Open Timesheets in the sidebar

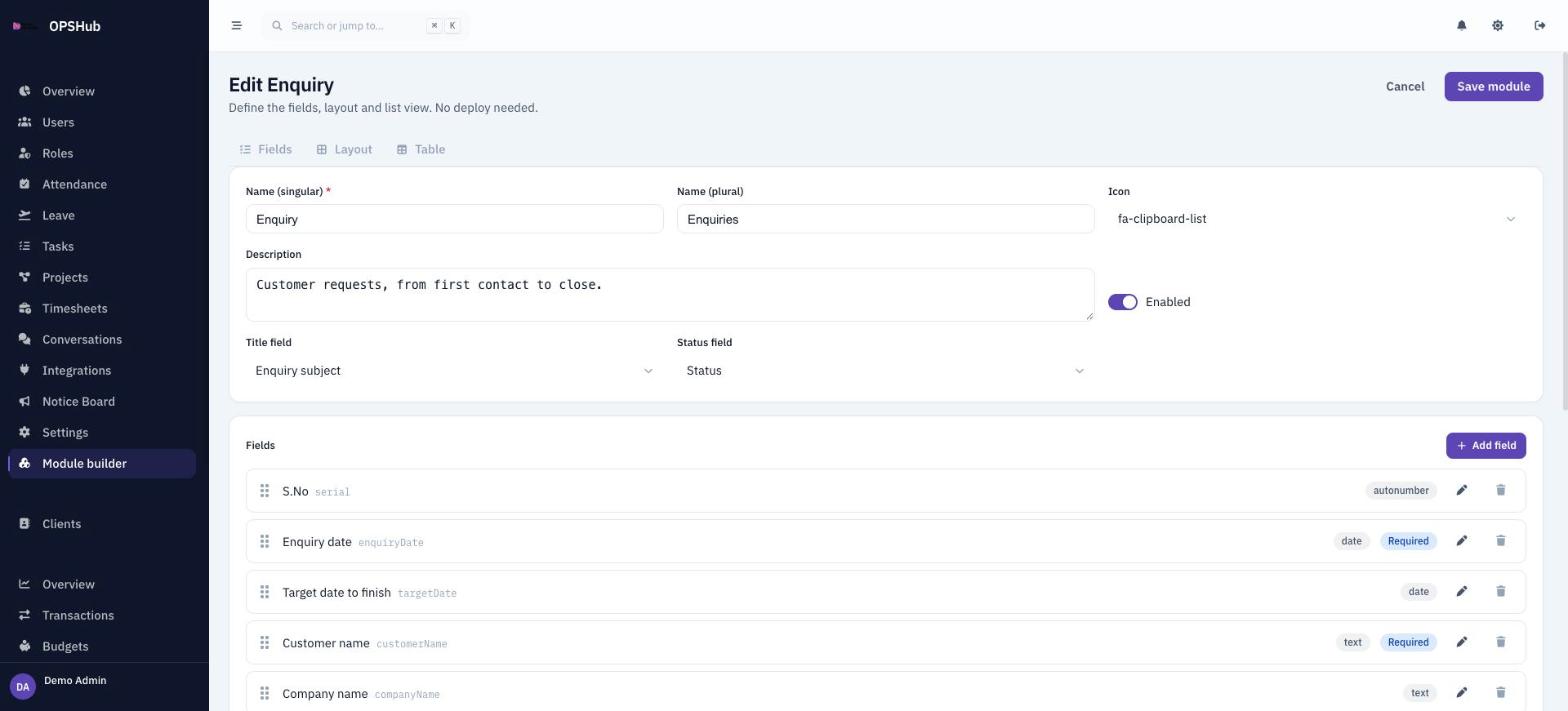[102, 308]
